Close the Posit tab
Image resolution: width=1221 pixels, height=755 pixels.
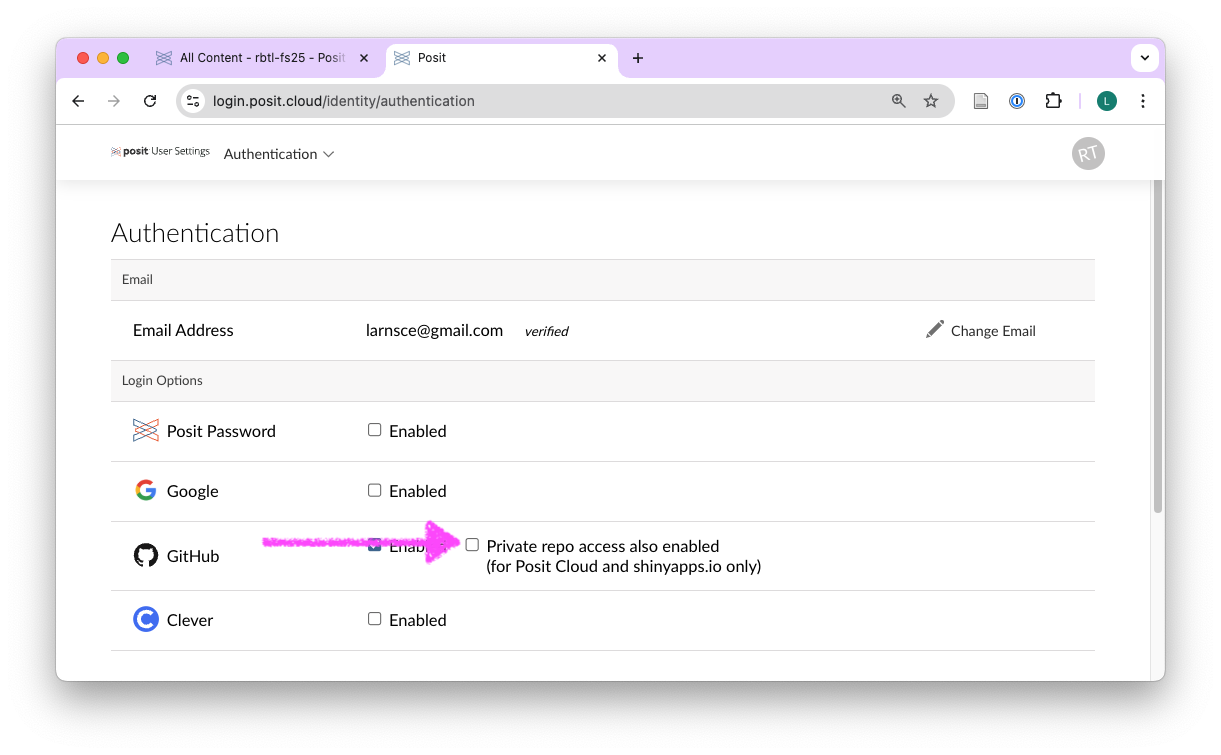pos(602,58)
